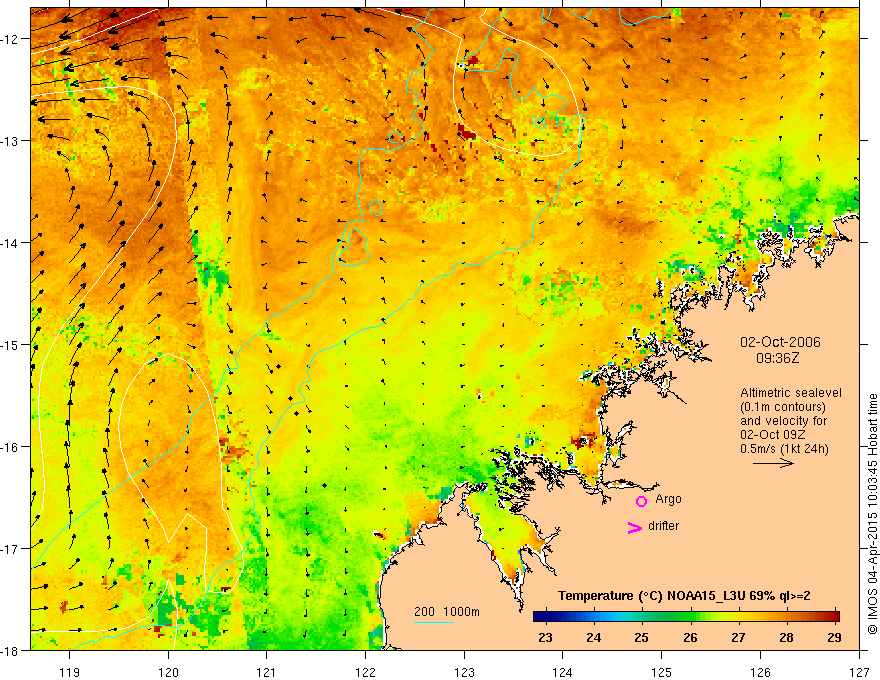Click the '0.5m/s (1kt 24h)' scale text

click(784, 448)
